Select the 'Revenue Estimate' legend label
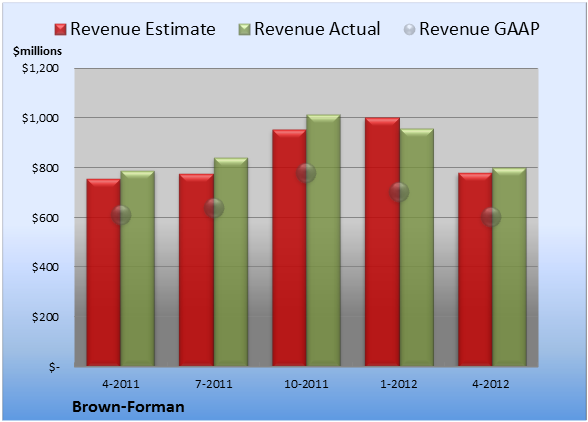This screenshot has height=422, width=588. pyautogui.click(x=143, y=29)
